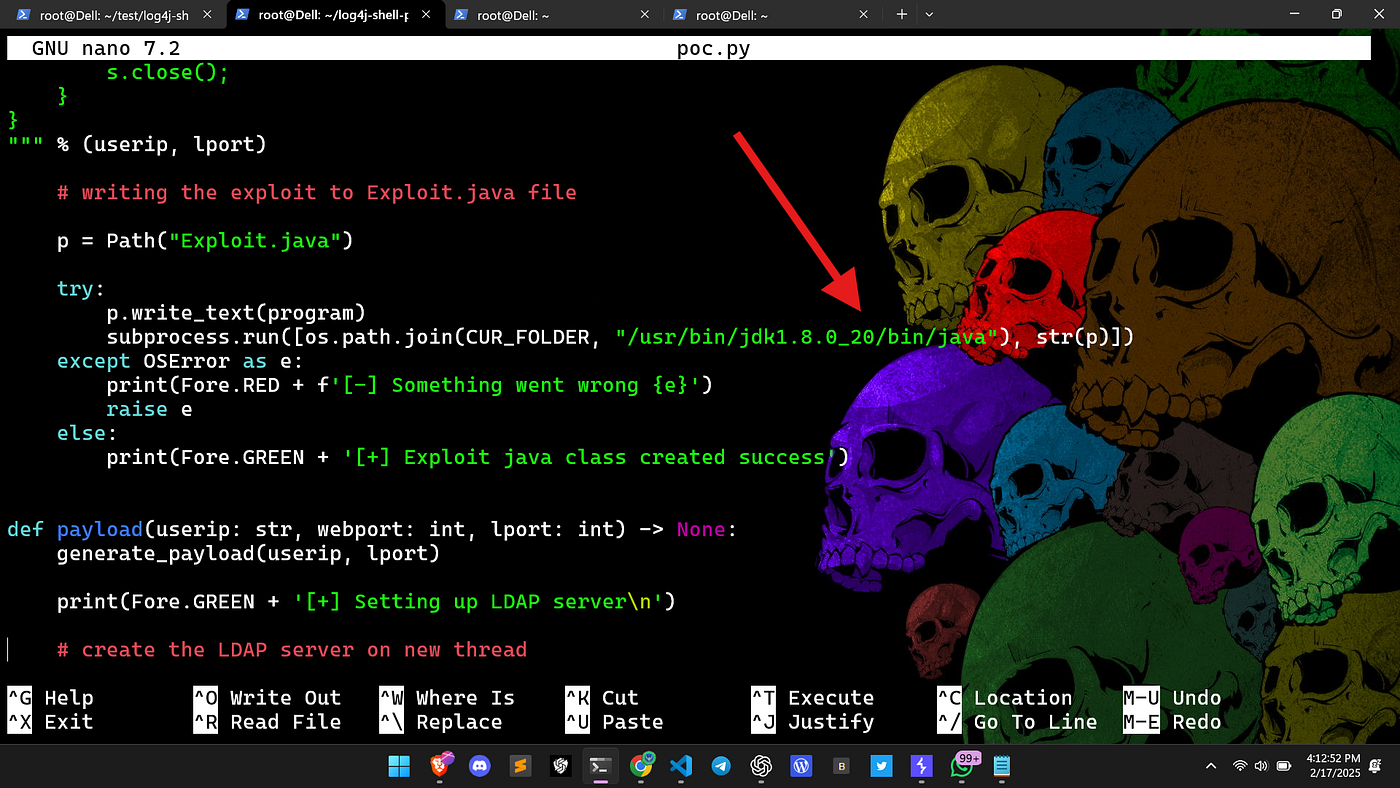Screen dimensions: 1400x788
Task: Close the ~/test/log4j-sh terminal tab
Action: point(209,15)
